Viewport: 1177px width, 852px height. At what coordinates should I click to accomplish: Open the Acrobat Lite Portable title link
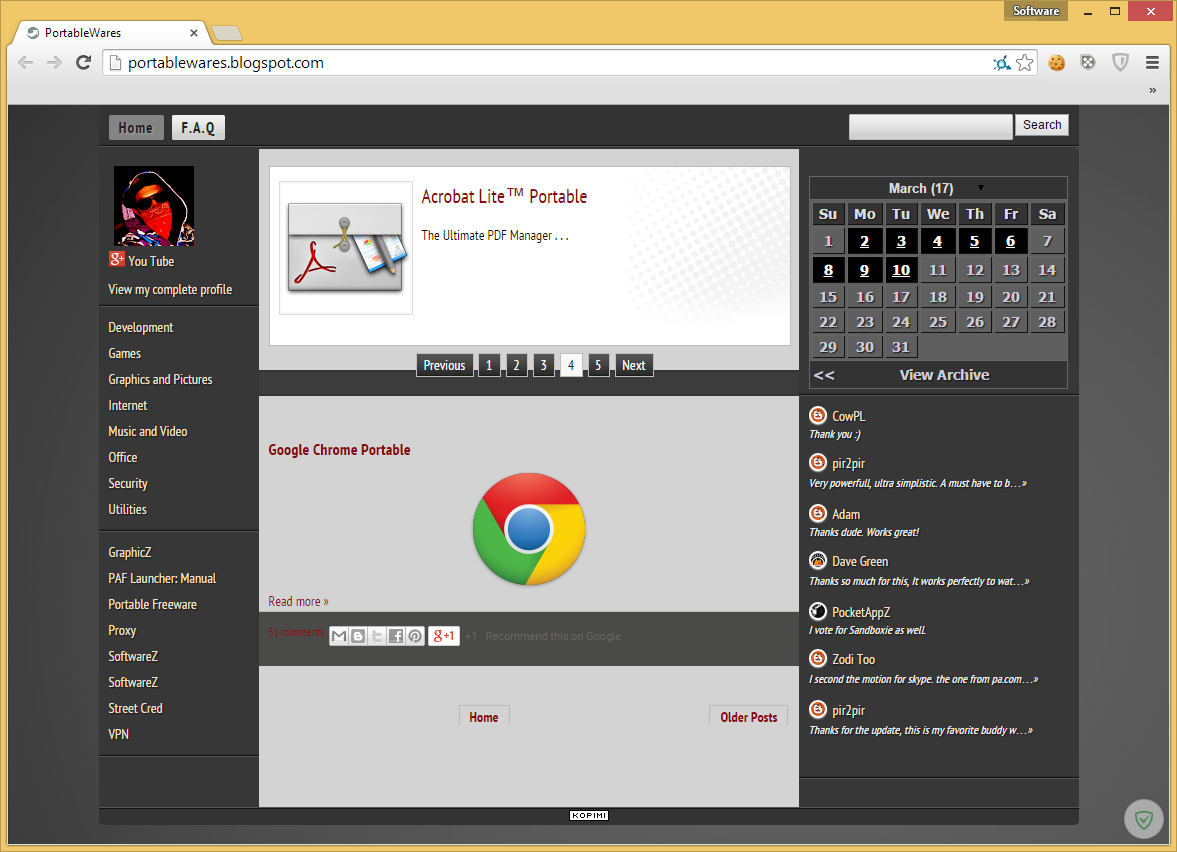click(504, 197)
